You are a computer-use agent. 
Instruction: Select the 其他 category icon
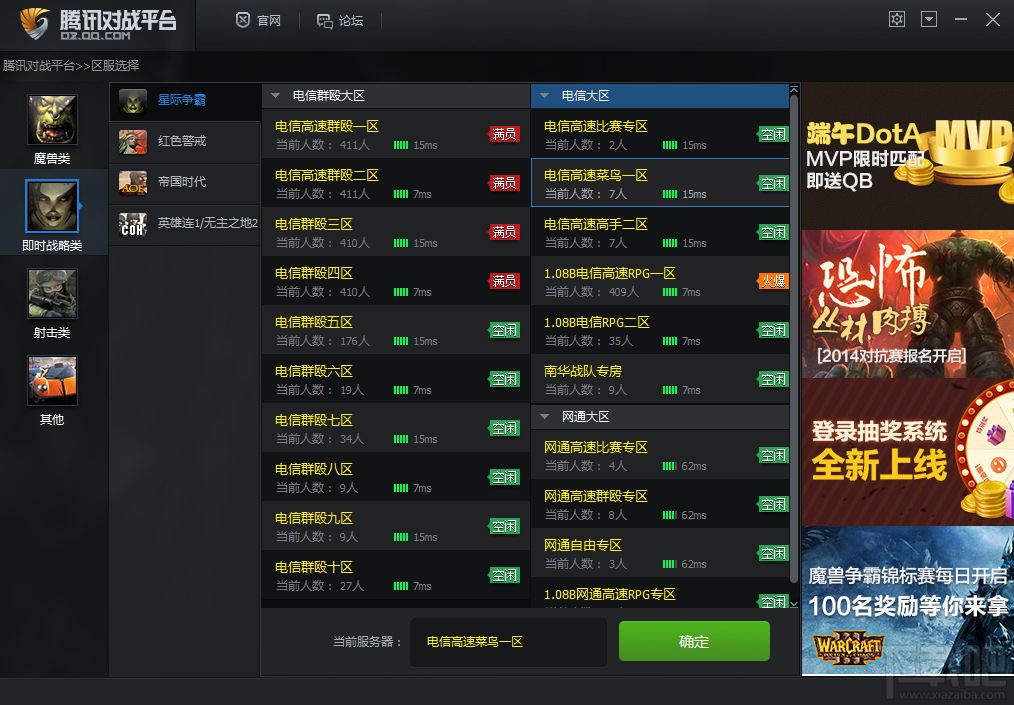point(52,380)
